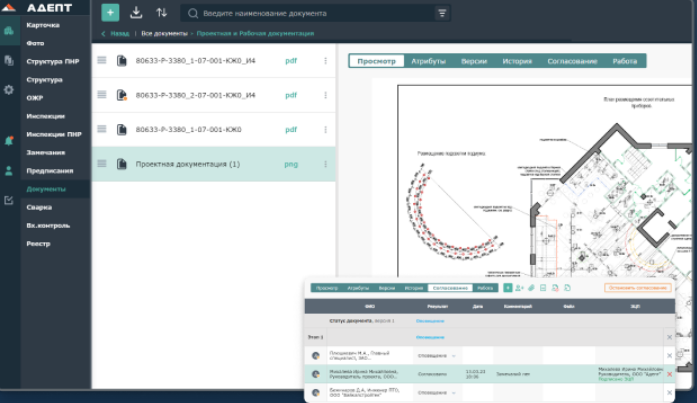The width and height of the screenshot is (697, 403).
Task: Click green plus button in approval overlay
Action: point(508,288)
